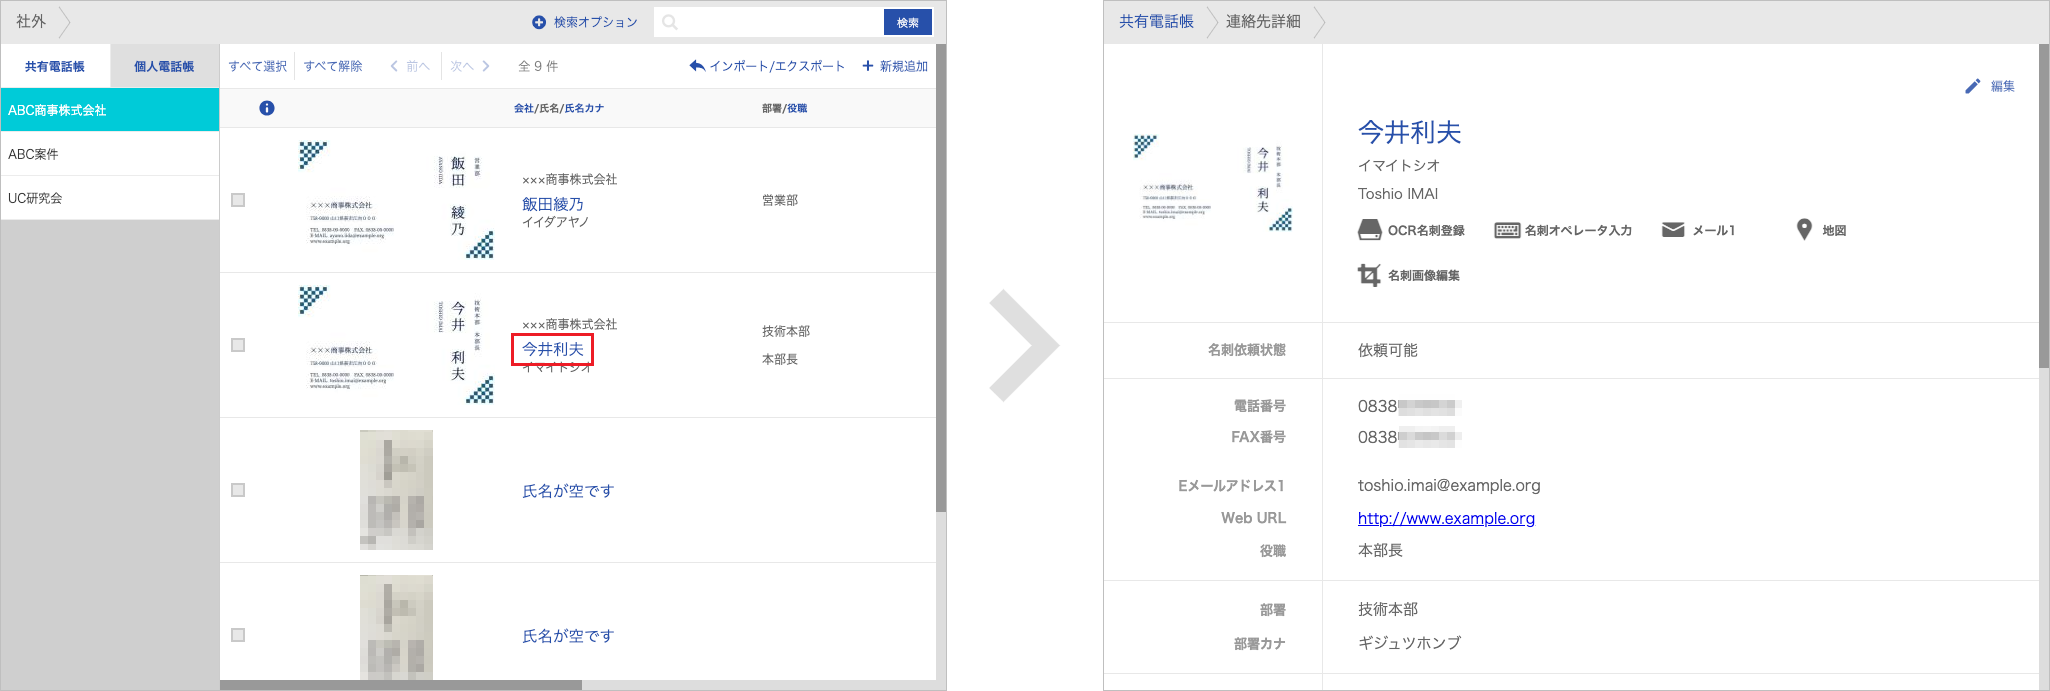Click the 営業部 cell in 飯田綾乃 row
Image resolution: width=2050 pixels, height=691 pixels.
780,200
